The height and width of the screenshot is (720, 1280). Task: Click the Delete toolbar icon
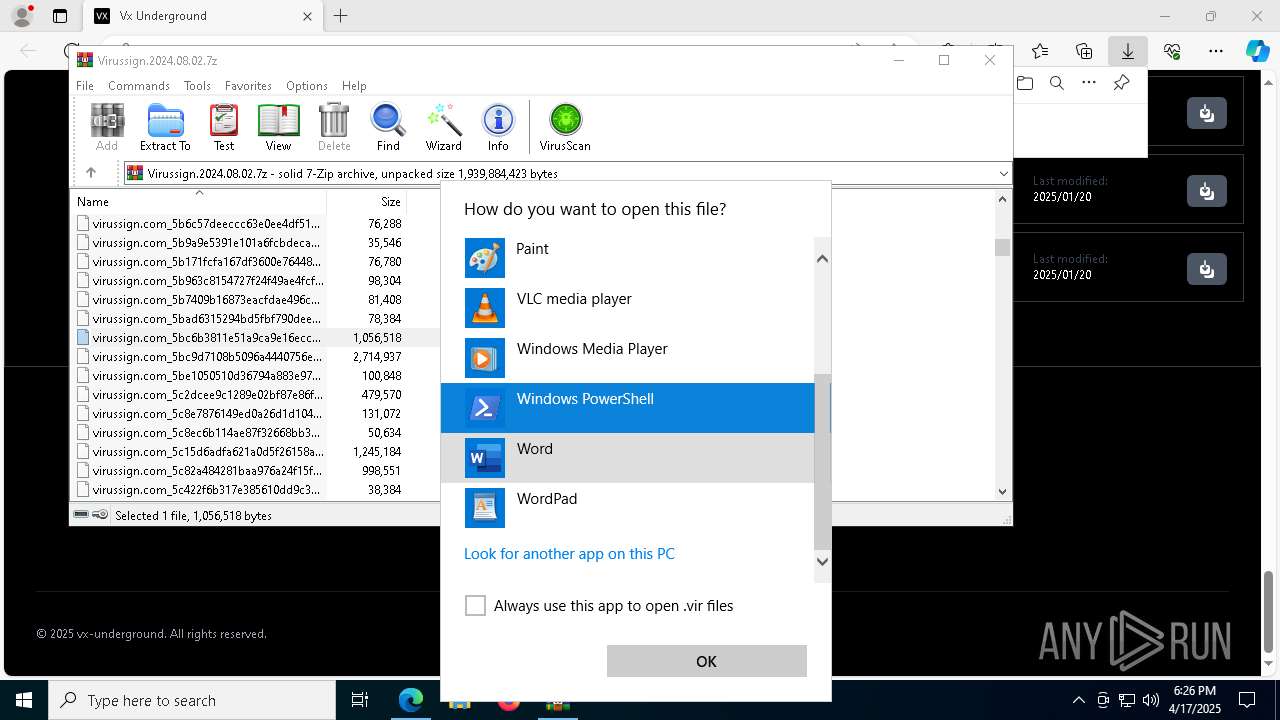[334, 127]
